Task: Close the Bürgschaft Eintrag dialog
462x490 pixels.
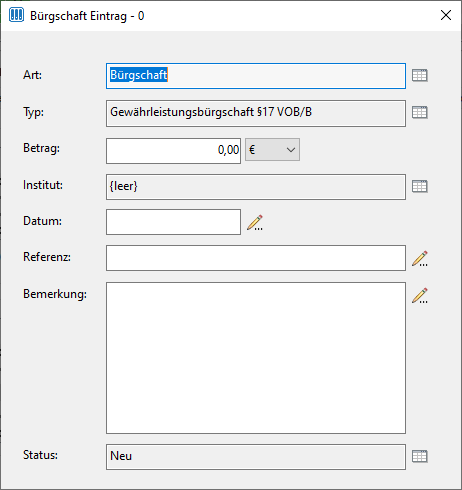Action: [x=446, y=15]
